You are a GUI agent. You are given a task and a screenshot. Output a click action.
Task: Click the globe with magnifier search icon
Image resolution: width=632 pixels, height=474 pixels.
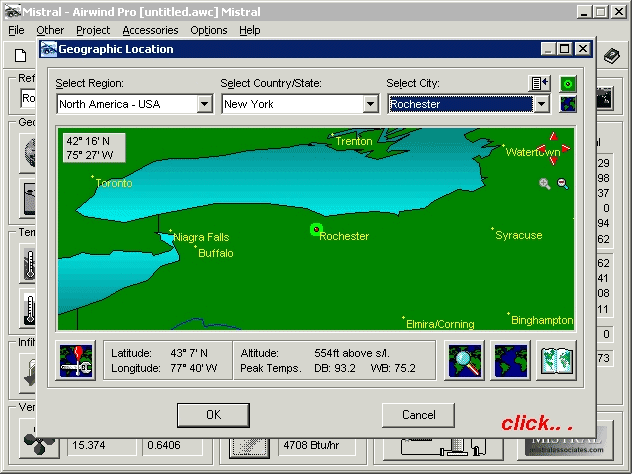[x=464, y=360]
